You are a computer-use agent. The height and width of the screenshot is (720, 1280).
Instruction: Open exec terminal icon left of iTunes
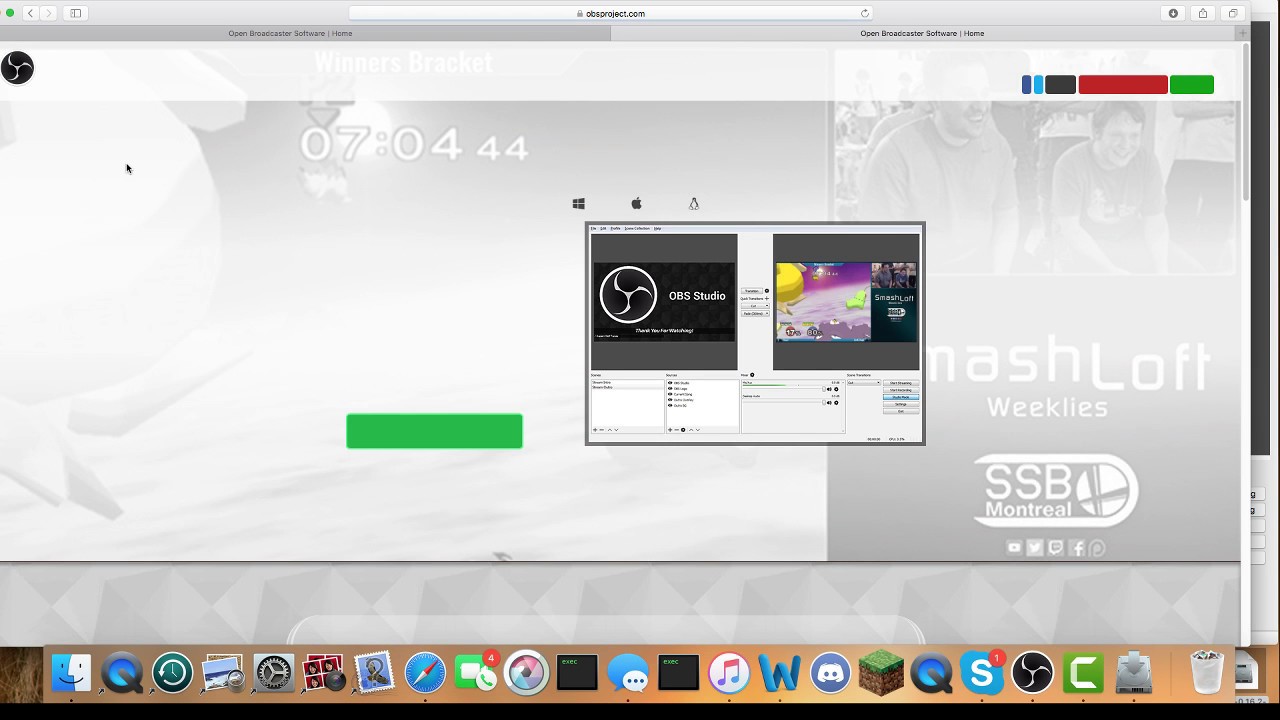tap(678, 673)
